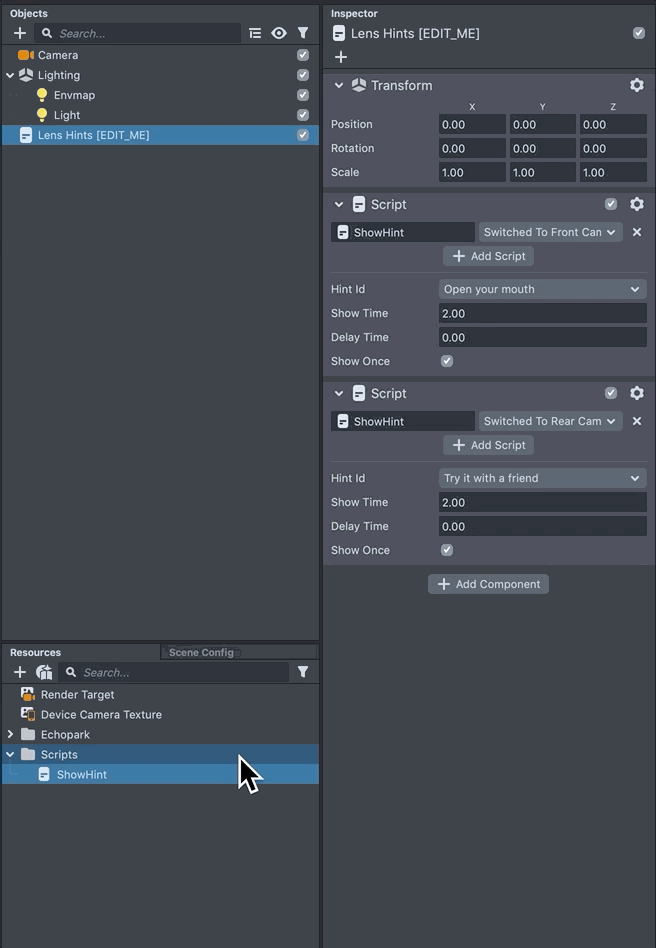Toggle the eye visibility filter in Objects panel
The height and width of the screenshot is (948, 656).
pyautogui.click(x=279, y=33)
